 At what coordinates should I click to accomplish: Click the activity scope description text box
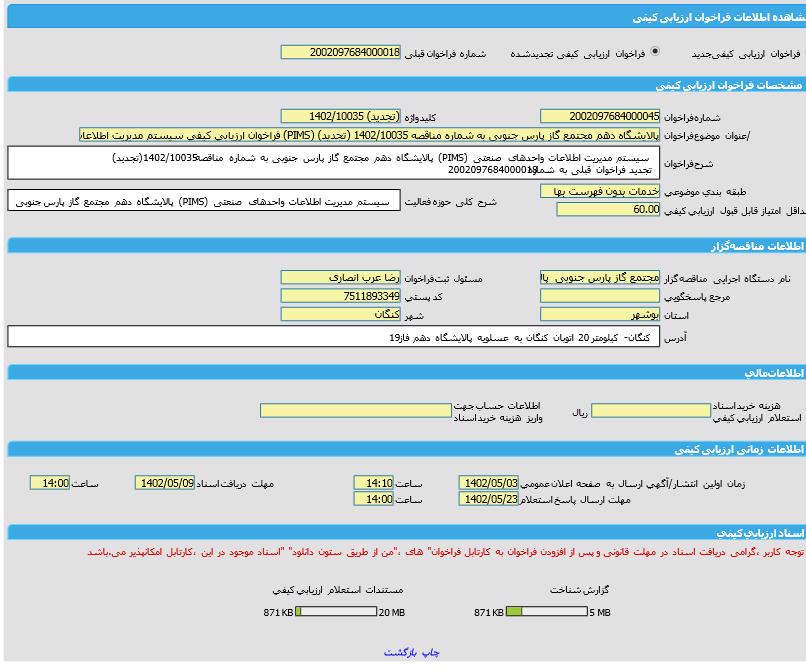(x=203, y=201)
